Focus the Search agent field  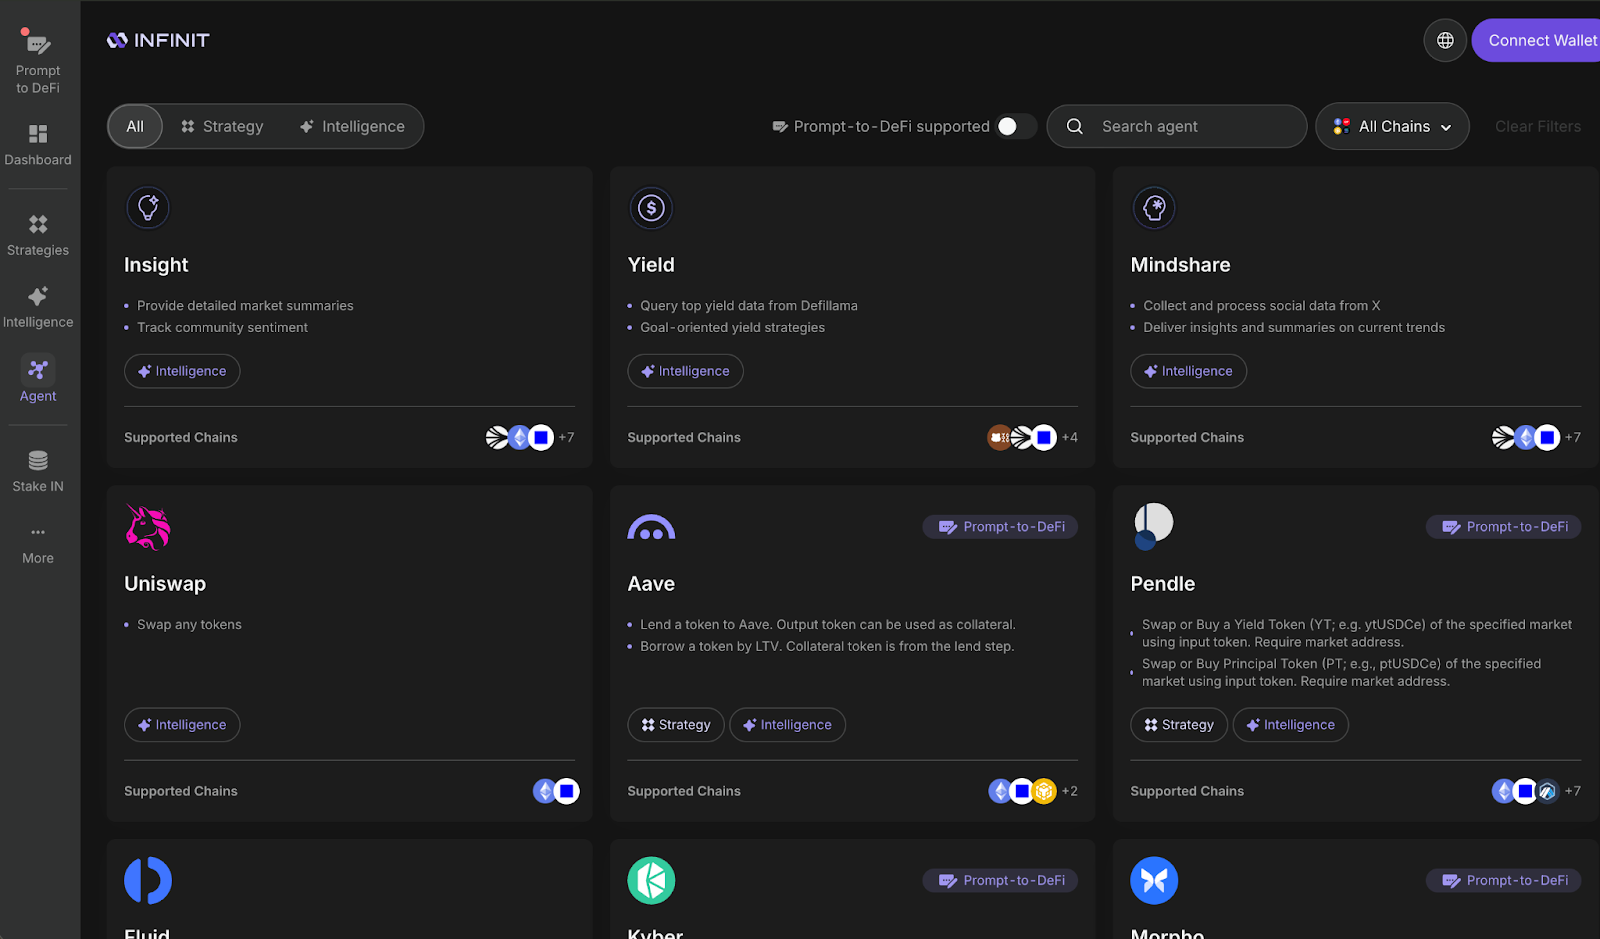[x=1177, y=126]
